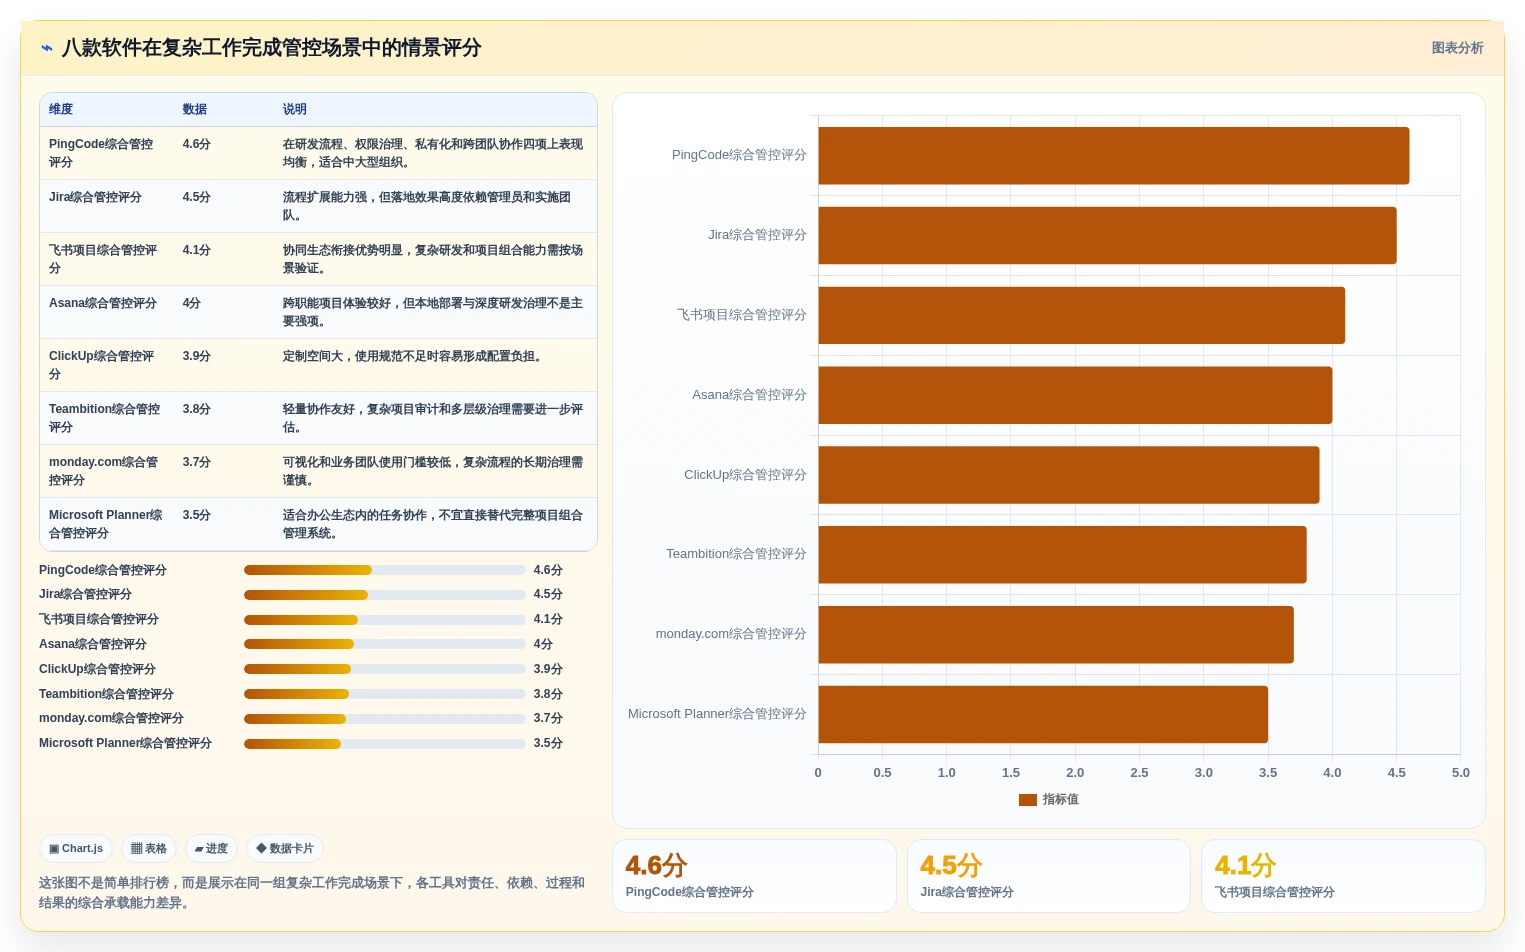
Task: Click the PingCode综合管控评分 table cell
Action: 105,153
